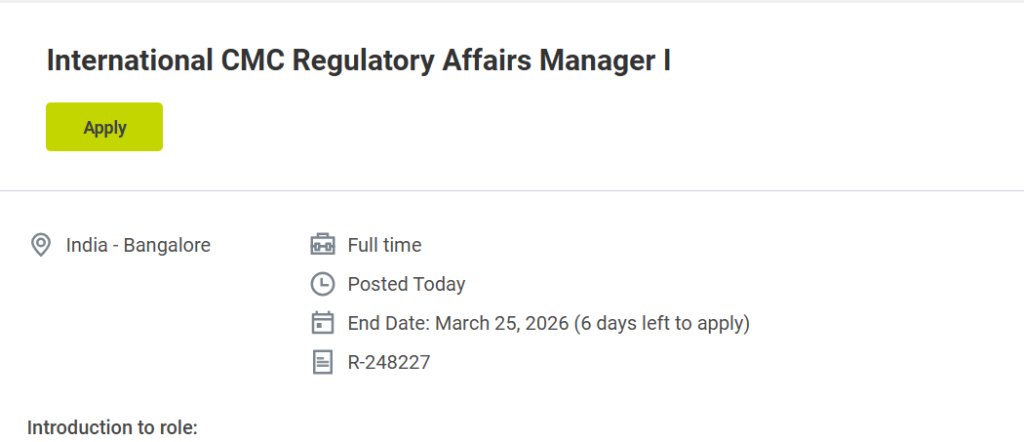Click the horizontal divider below Apply

click(512, 190)
